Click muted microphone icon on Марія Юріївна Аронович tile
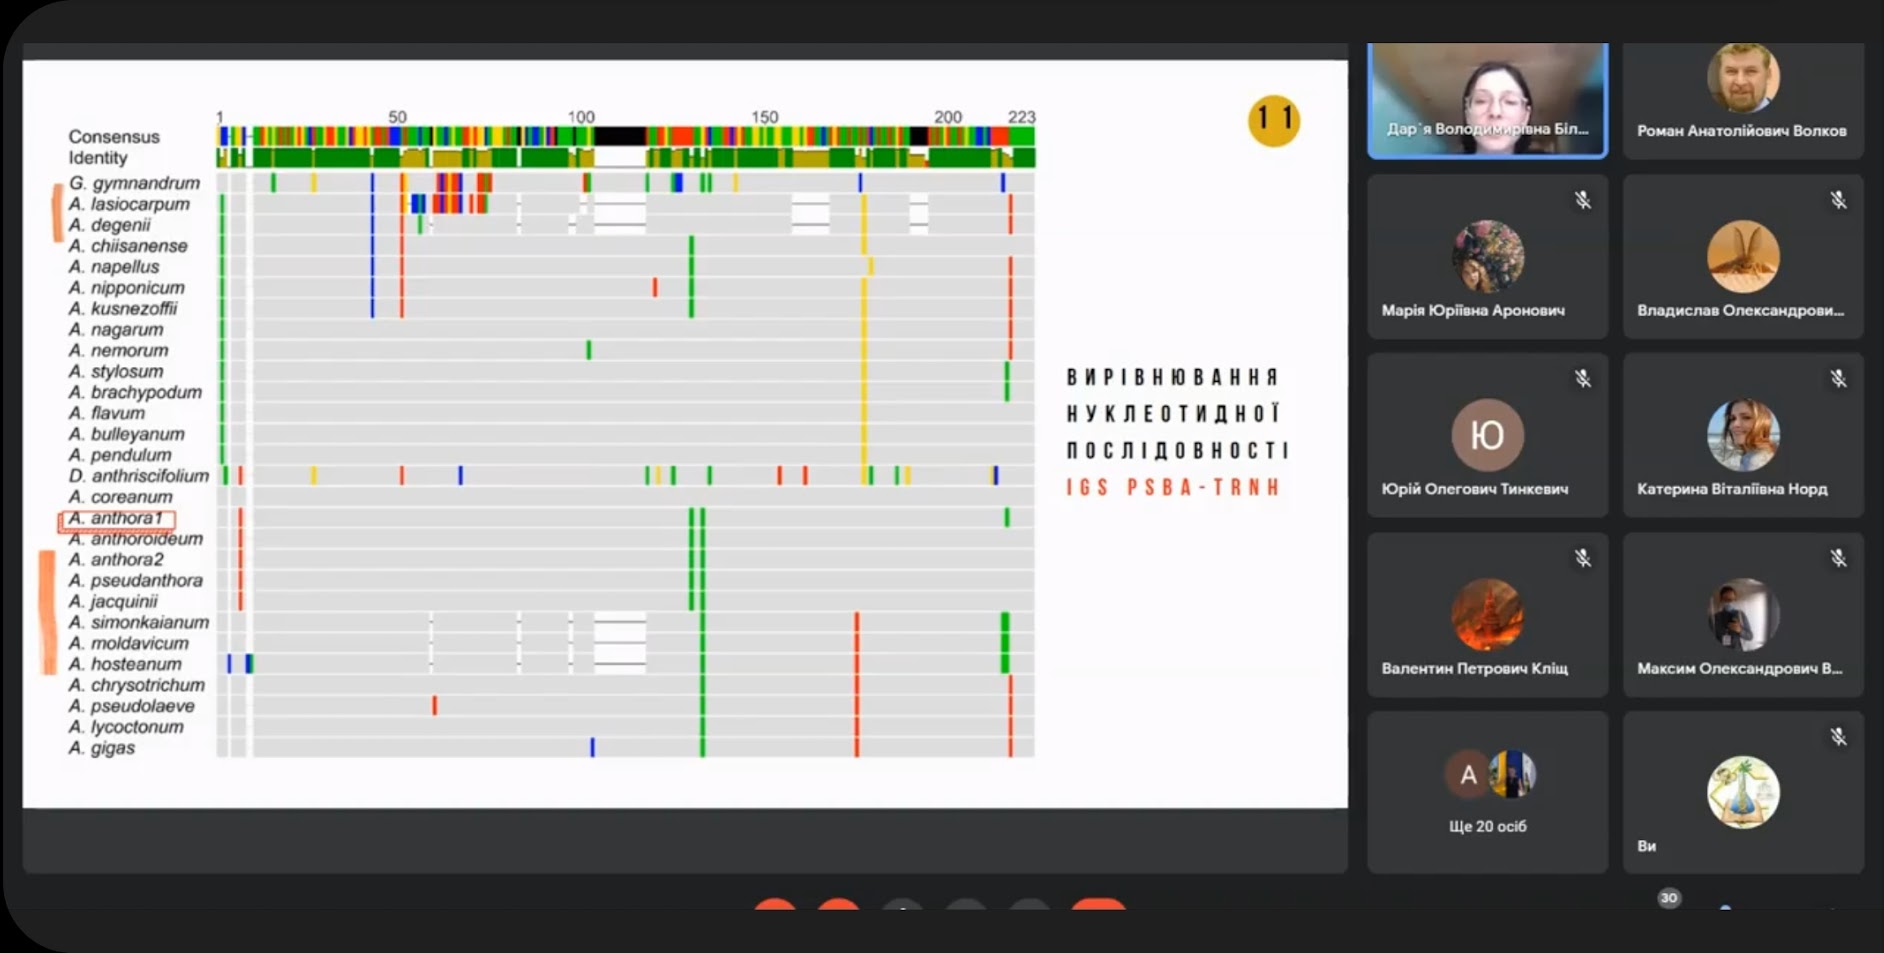 pos(1582,200)
